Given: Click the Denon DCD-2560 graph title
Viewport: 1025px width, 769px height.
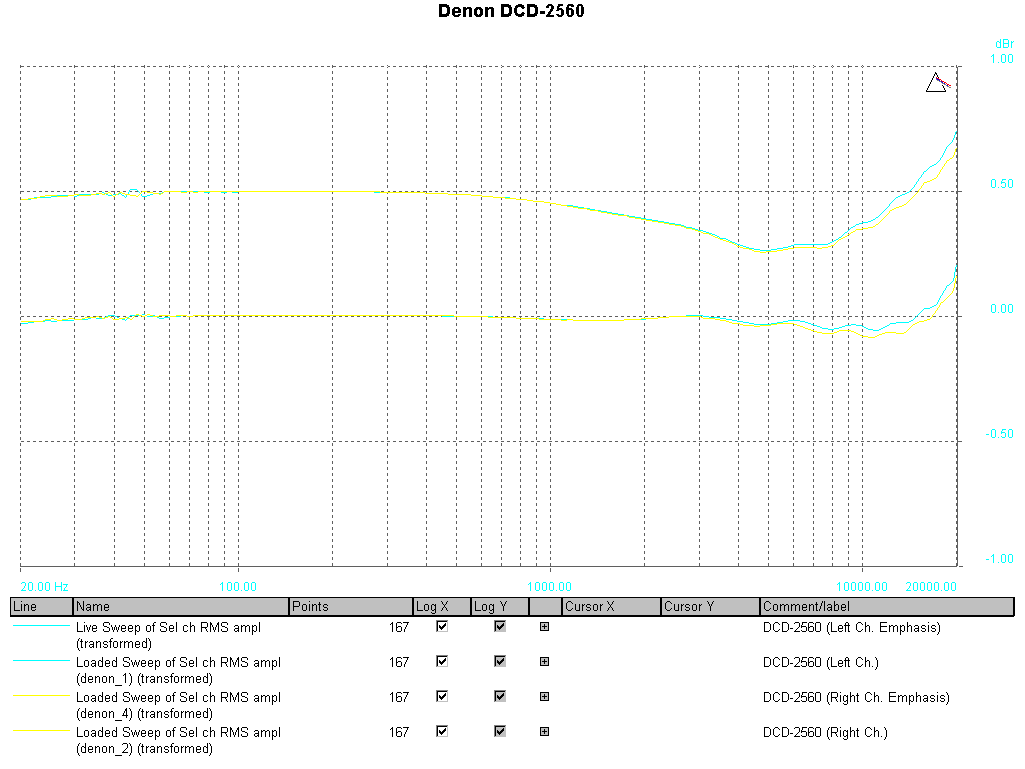Looking at the screenshot, I should click(x=511, y=11).
